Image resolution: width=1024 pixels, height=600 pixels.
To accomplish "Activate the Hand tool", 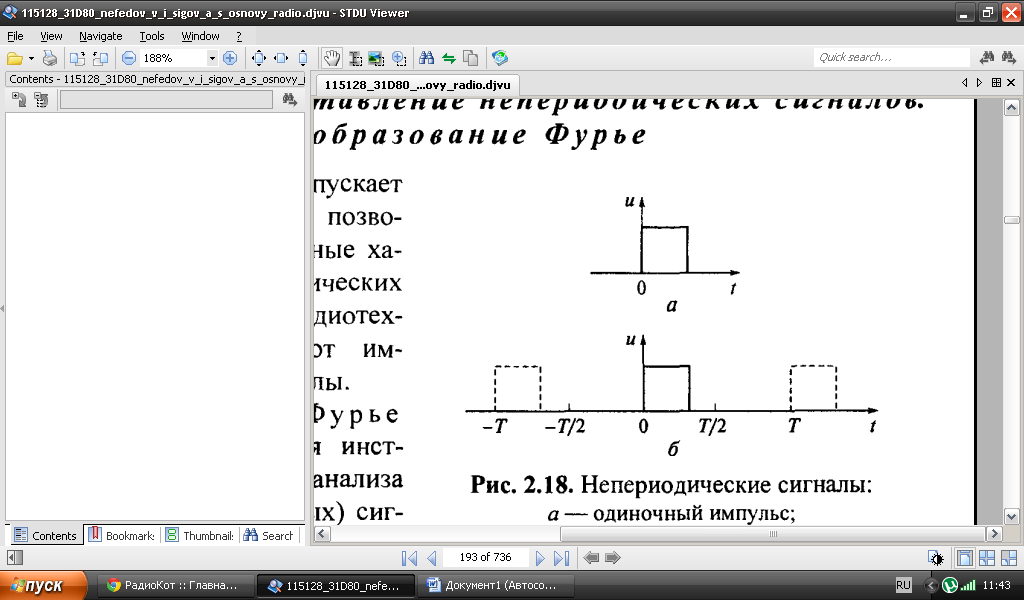I will coord(332,58).
